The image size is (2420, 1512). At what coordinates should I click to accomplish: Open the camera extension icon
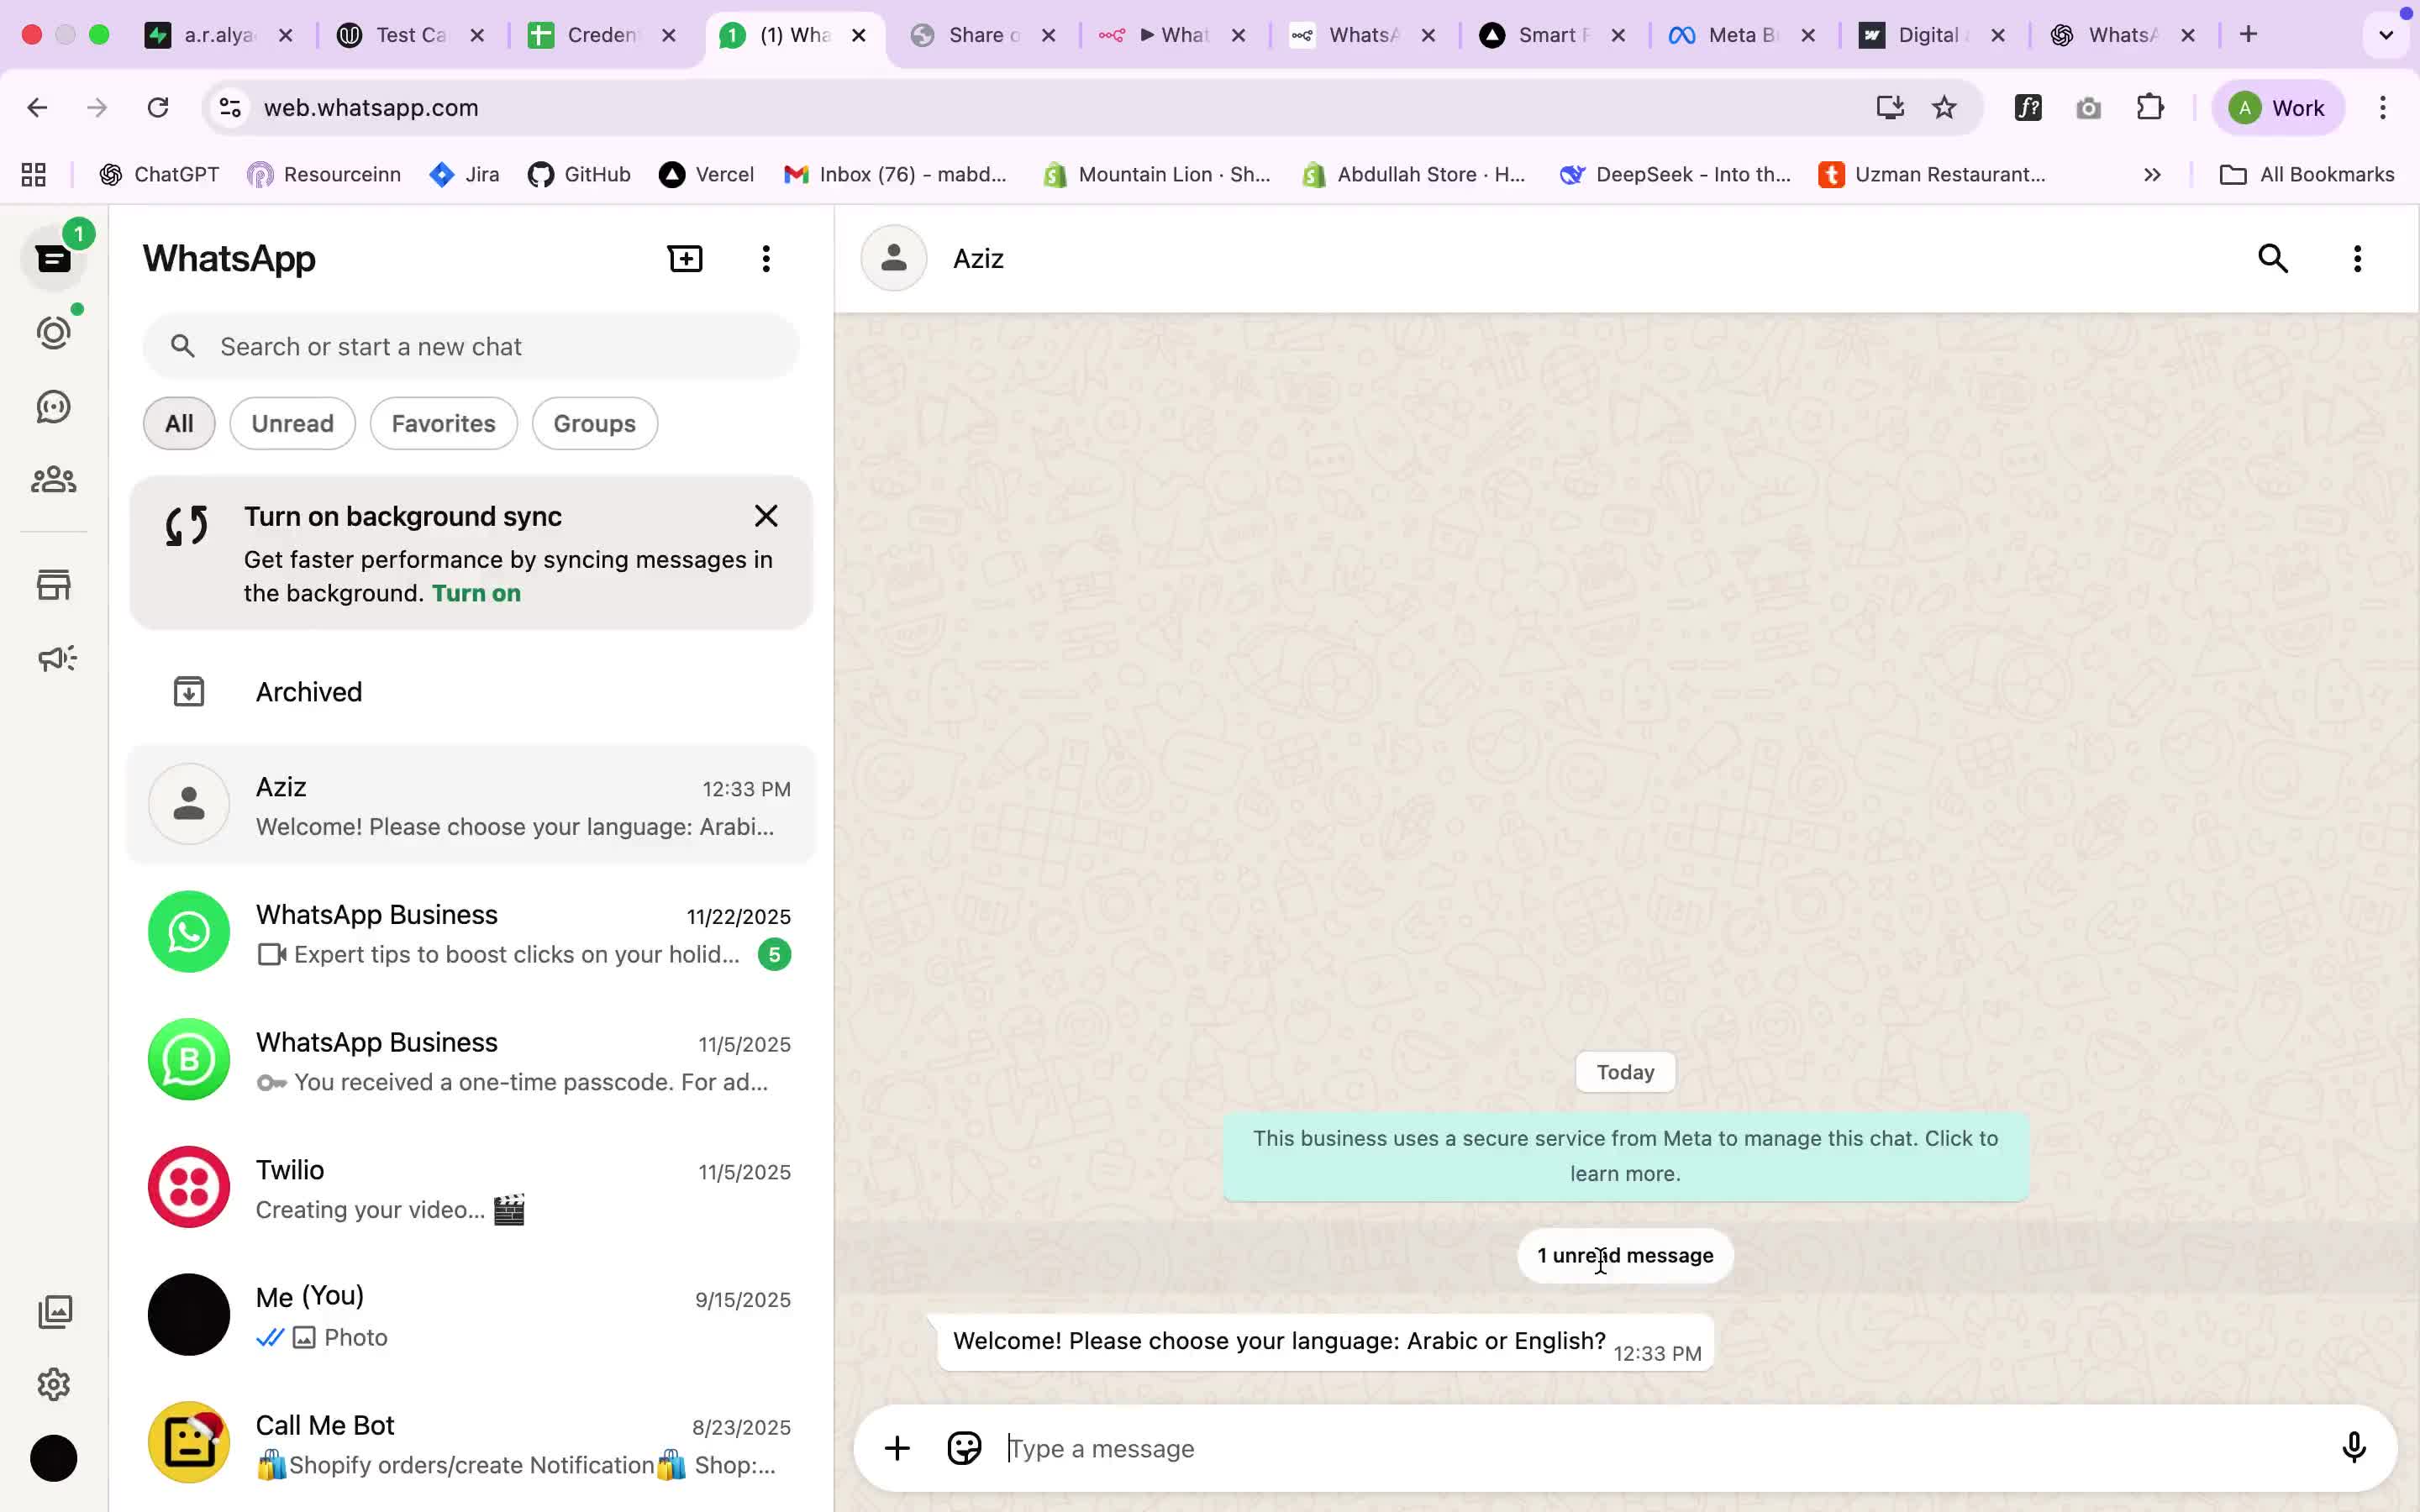point(2088,107)
